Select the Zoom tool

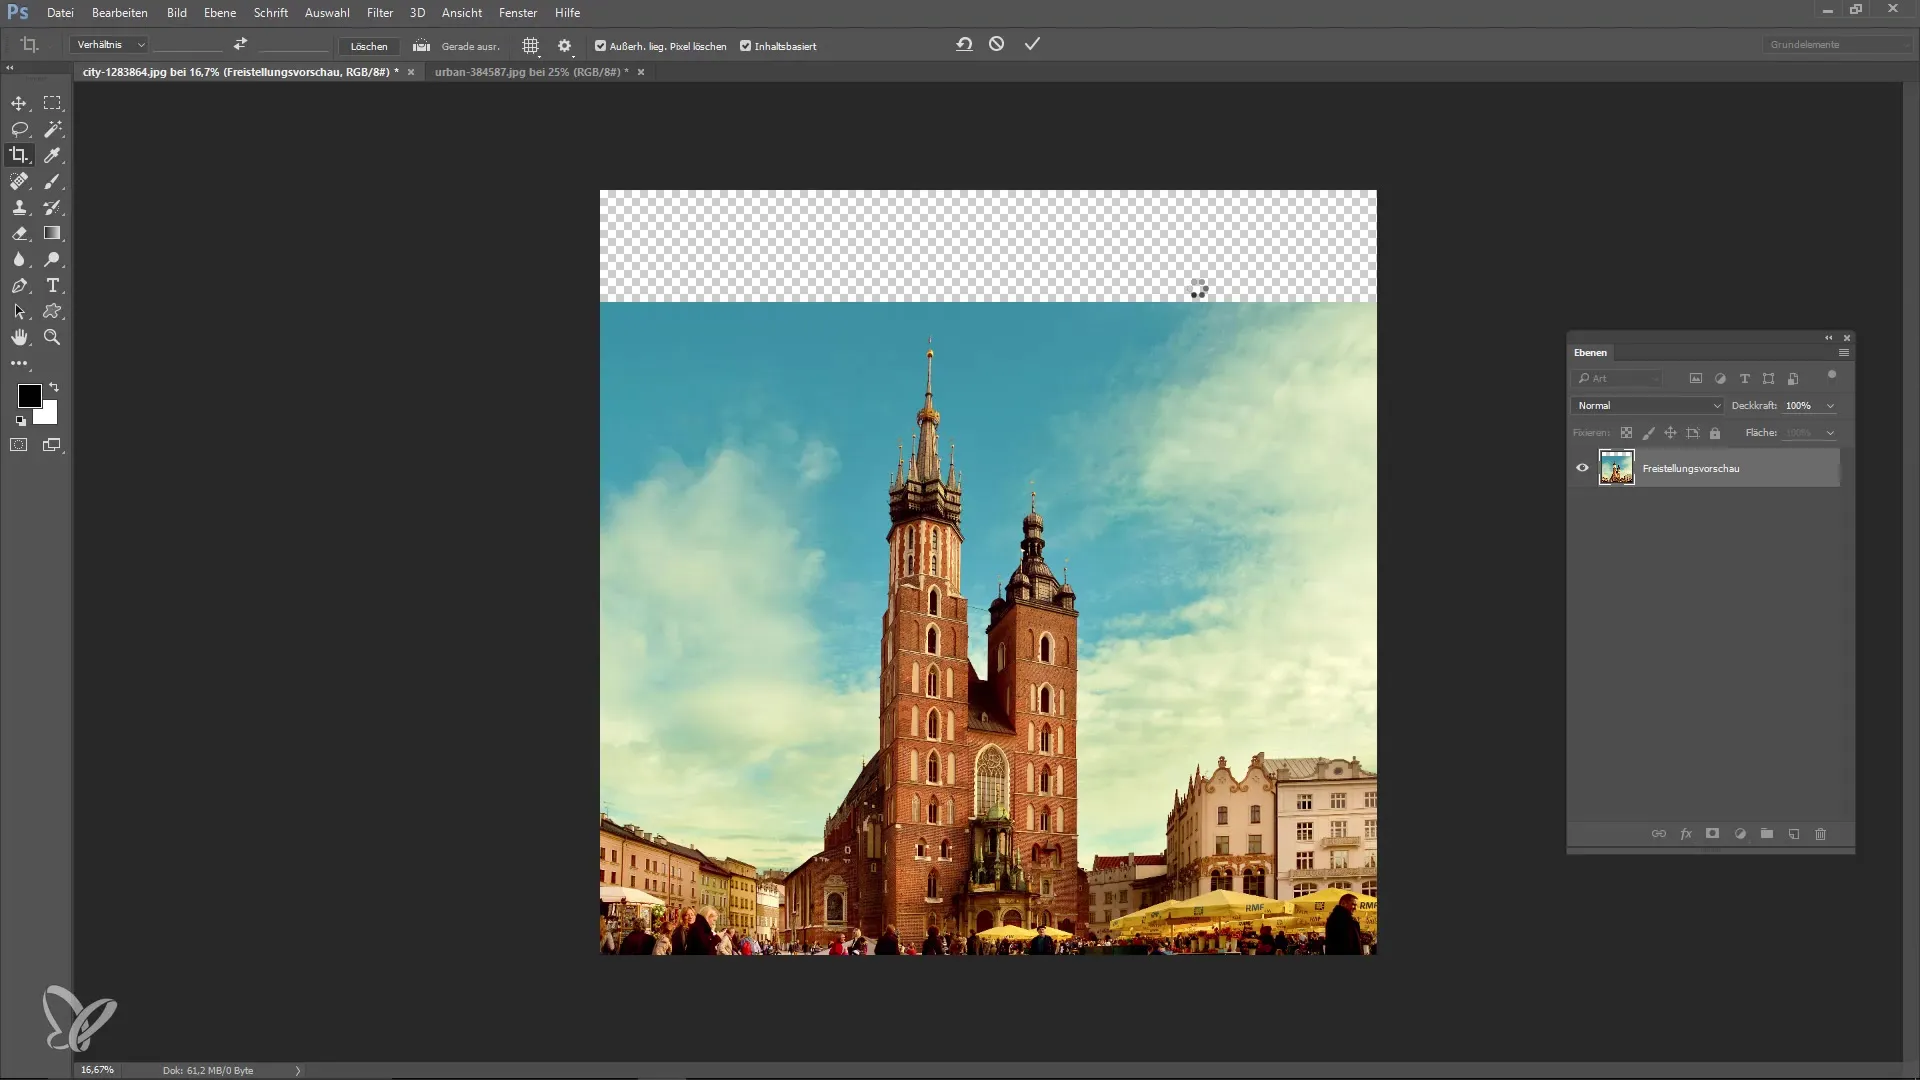[x=52, y=337]
